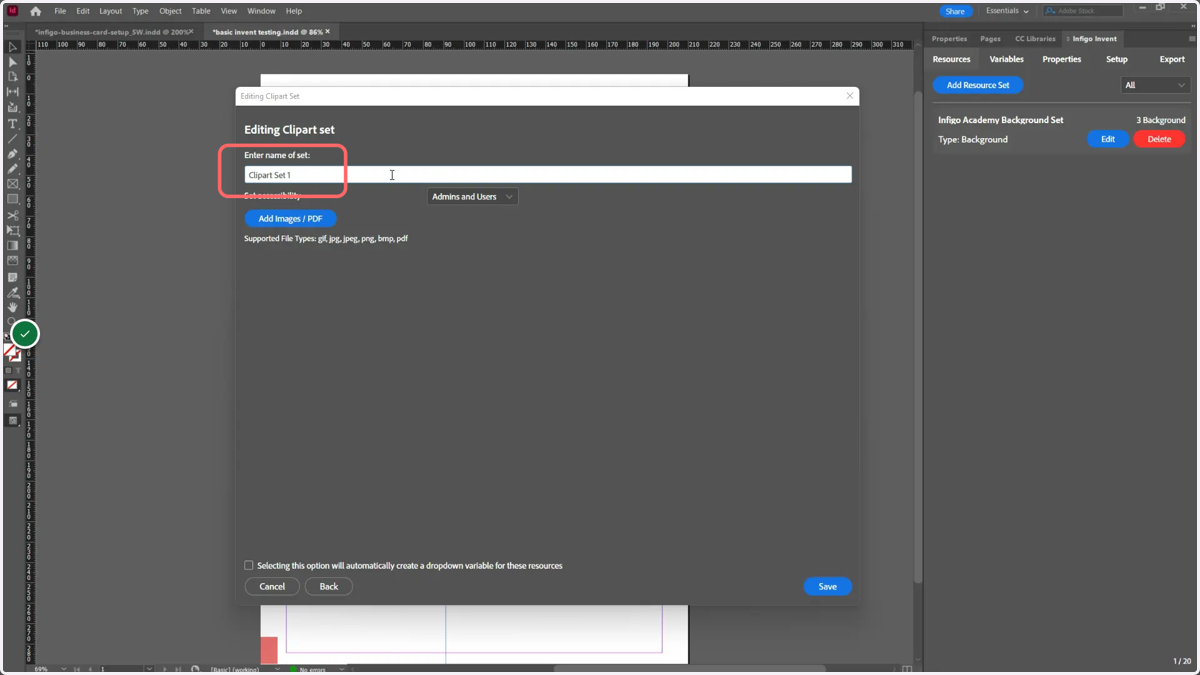Select the Note tool

[x=13, y=277]
